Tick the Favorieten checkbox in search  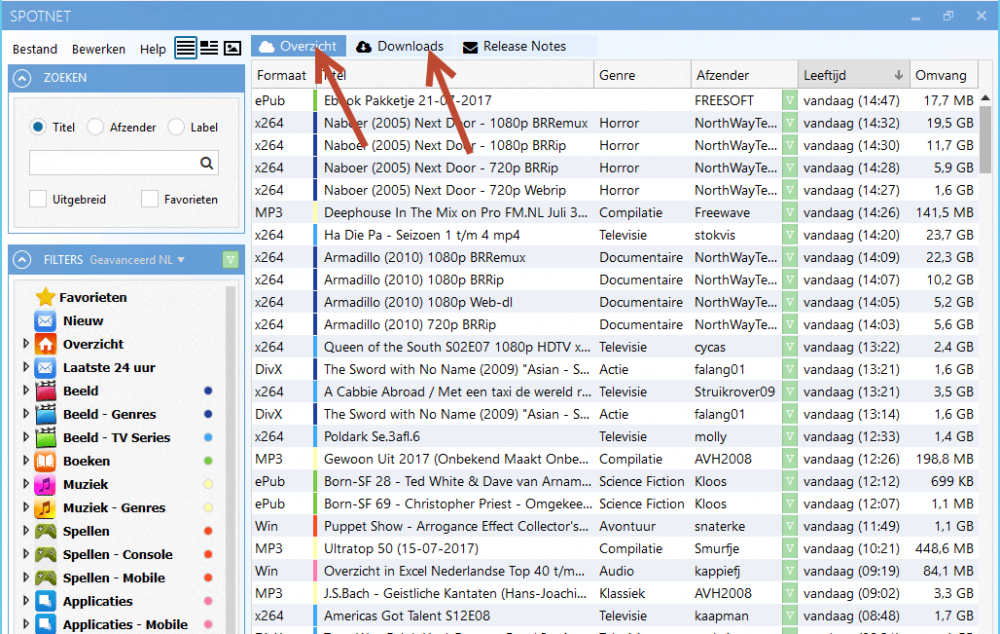pyautogui.click(x=149, y=199)
